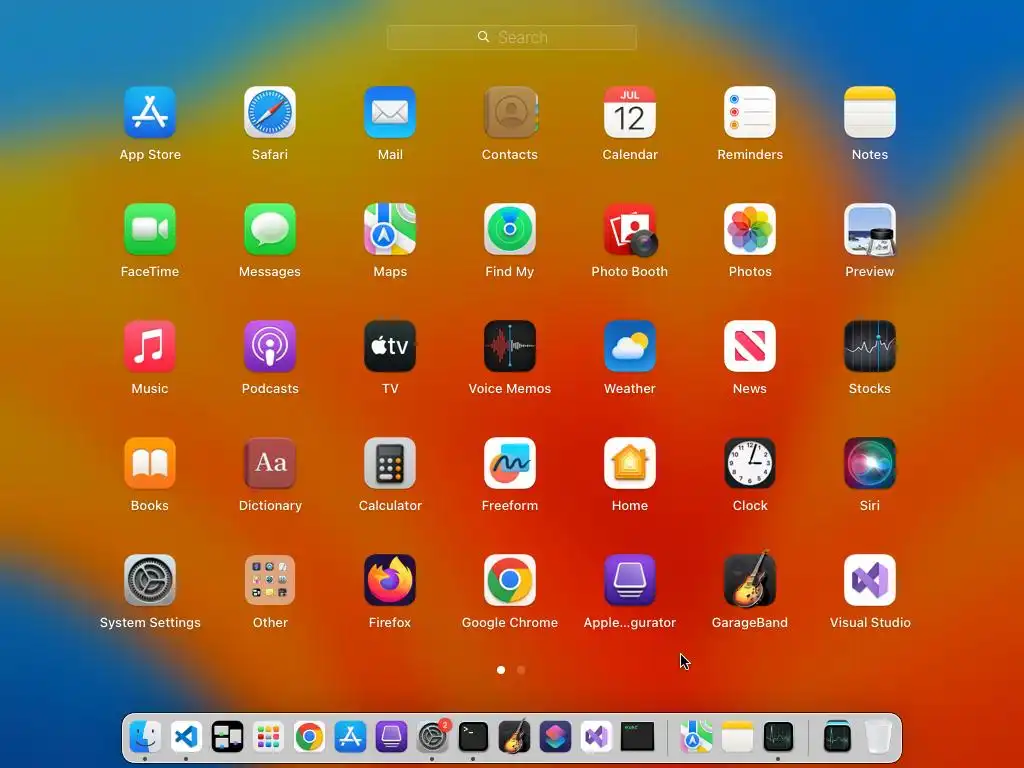Launch FaceTime
1024x768 pixels.
click(150, 229)
